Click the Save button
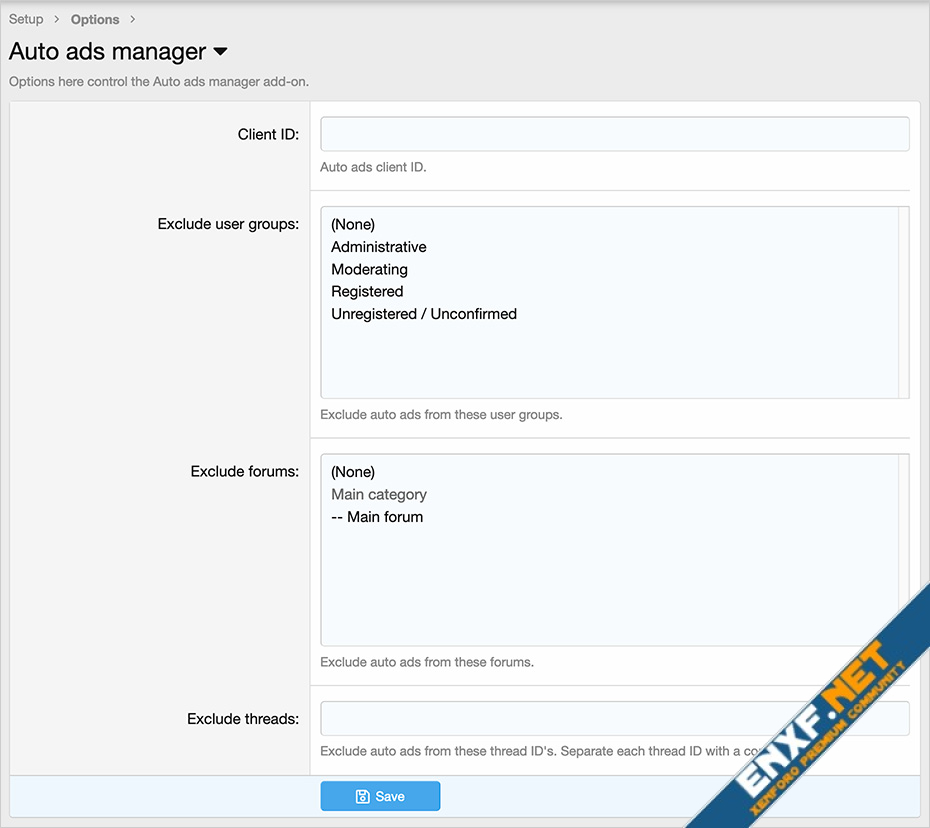 point(380,796)
